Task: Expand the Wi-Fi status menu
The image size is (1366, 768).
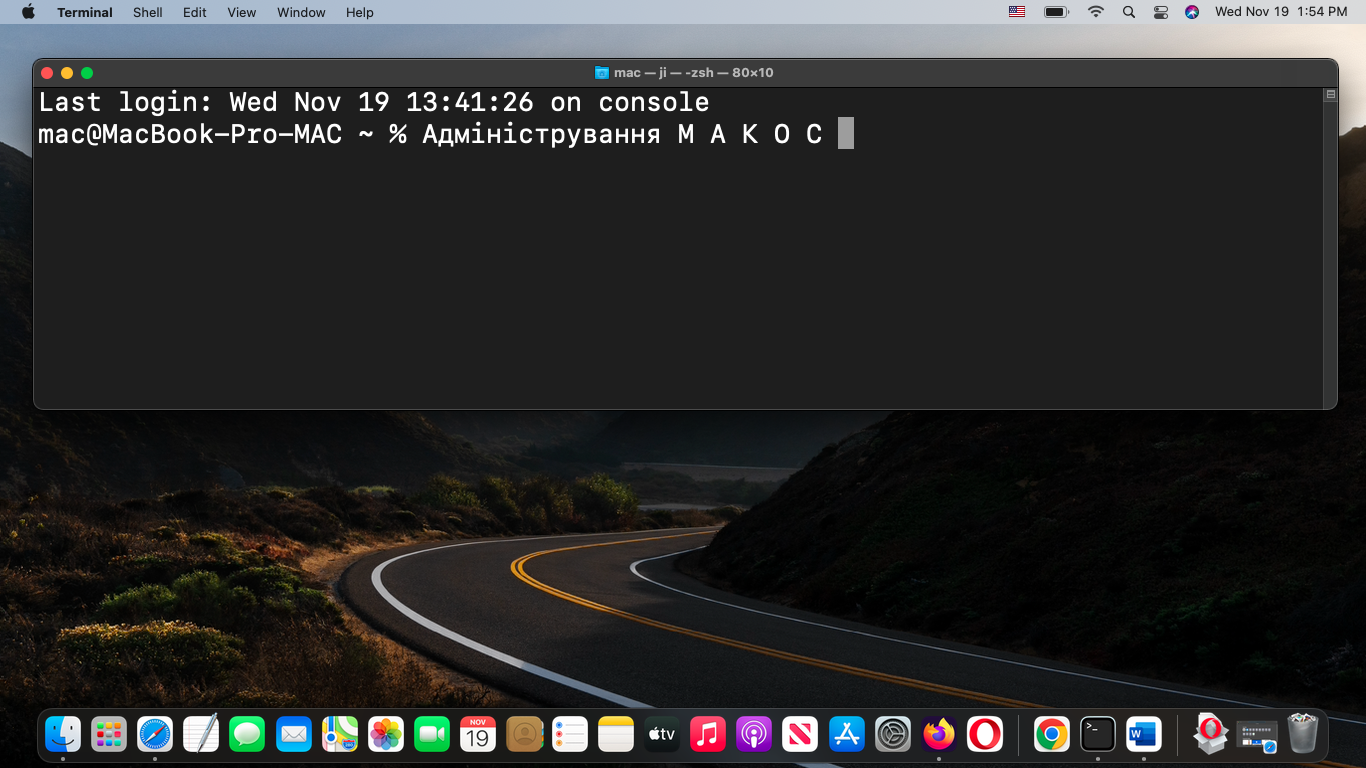Action: click(x=1096, y=12)
